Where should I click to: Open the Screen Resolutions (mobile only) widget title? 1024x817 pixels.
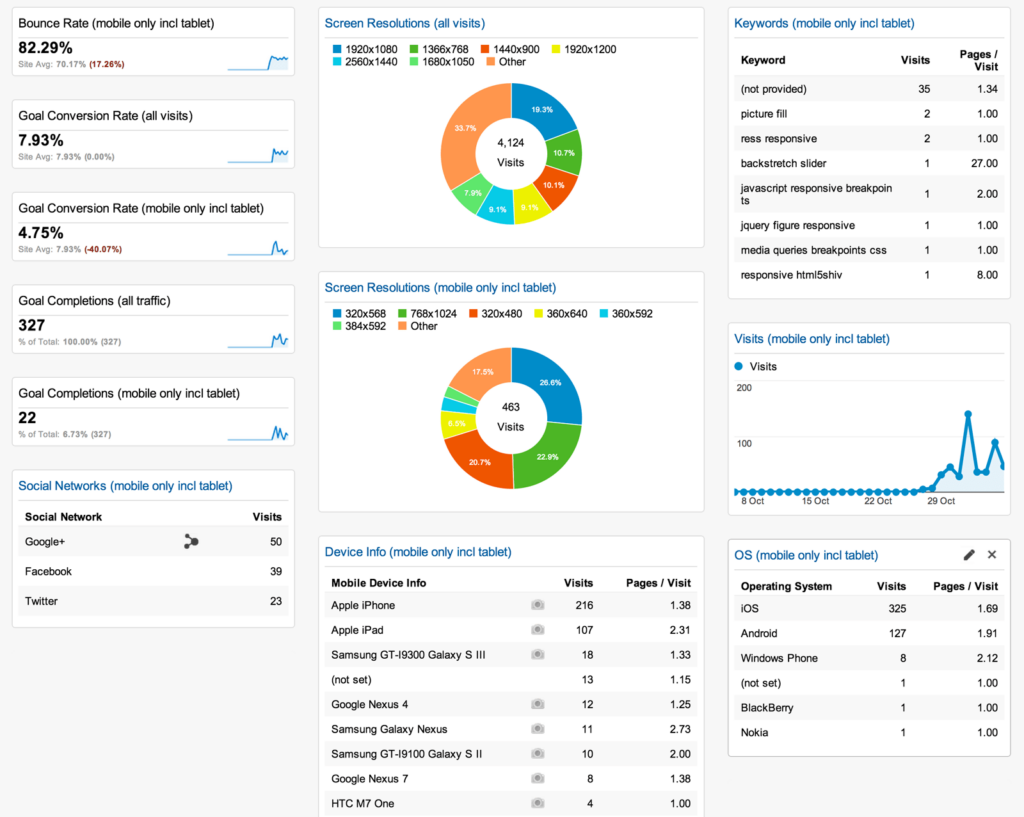(x=440, y=288)
